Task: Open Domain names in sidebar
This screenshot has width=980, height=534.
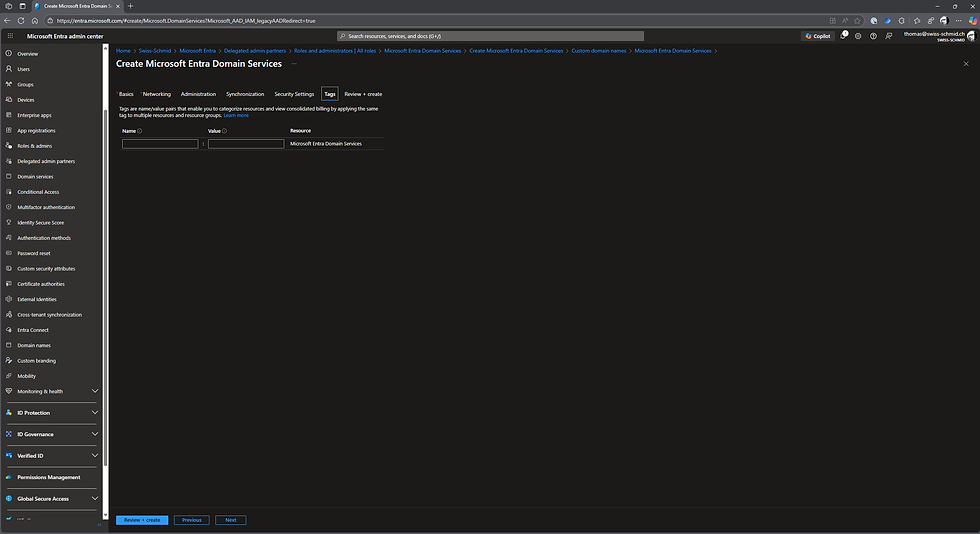Action: (x=34, y=345)
